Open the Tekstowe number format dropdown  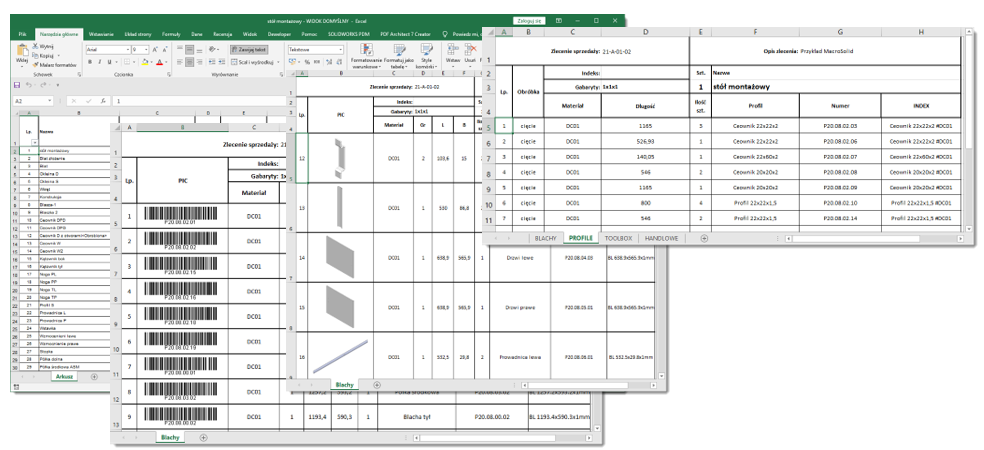(341, 50)
